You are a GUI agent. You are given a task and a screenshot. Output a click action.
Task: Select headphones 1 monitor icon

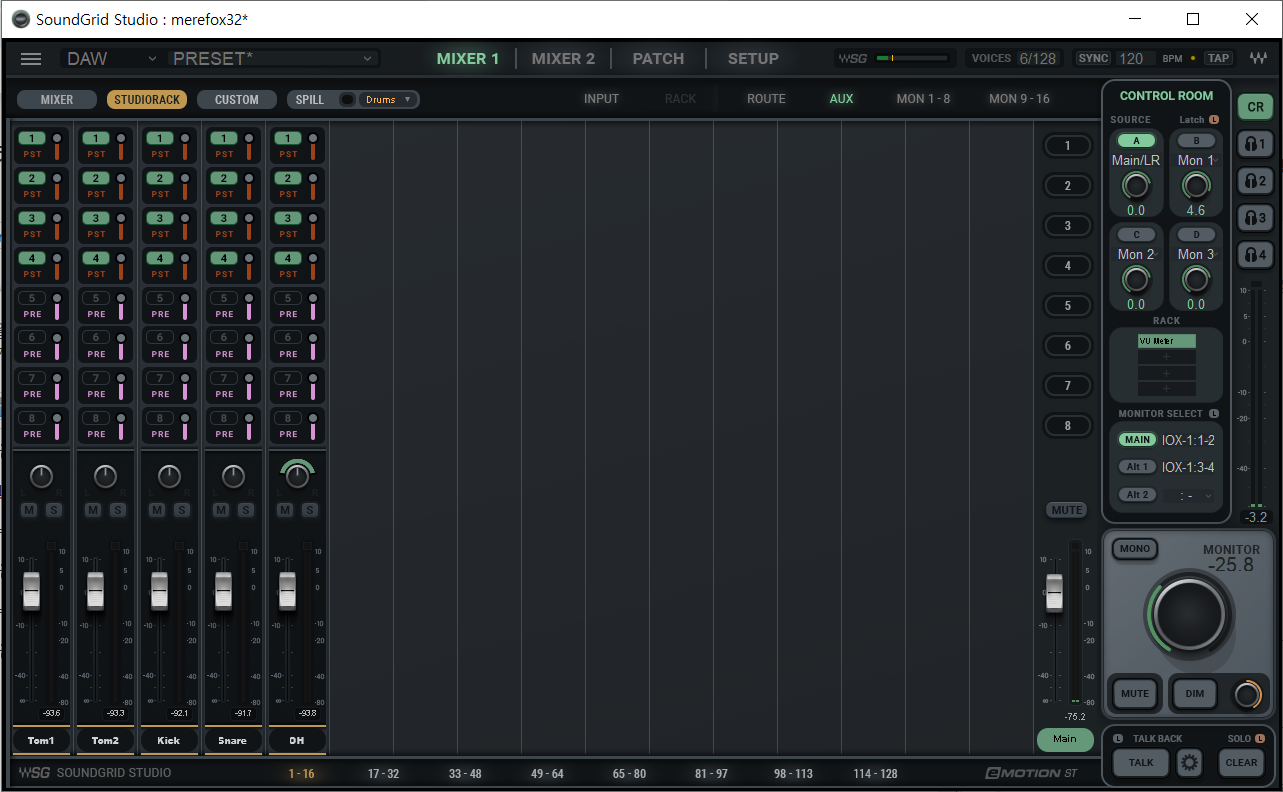(1254, 144)
